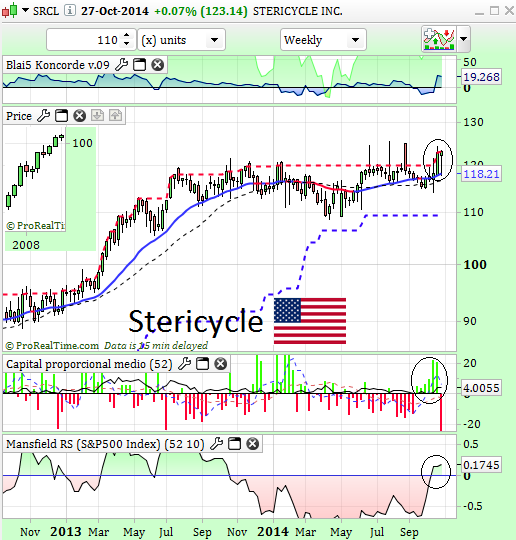Close Capital proporcional medio indicator
The height and width of the screenshot is (540, 516).
click(x=221, y=363)
